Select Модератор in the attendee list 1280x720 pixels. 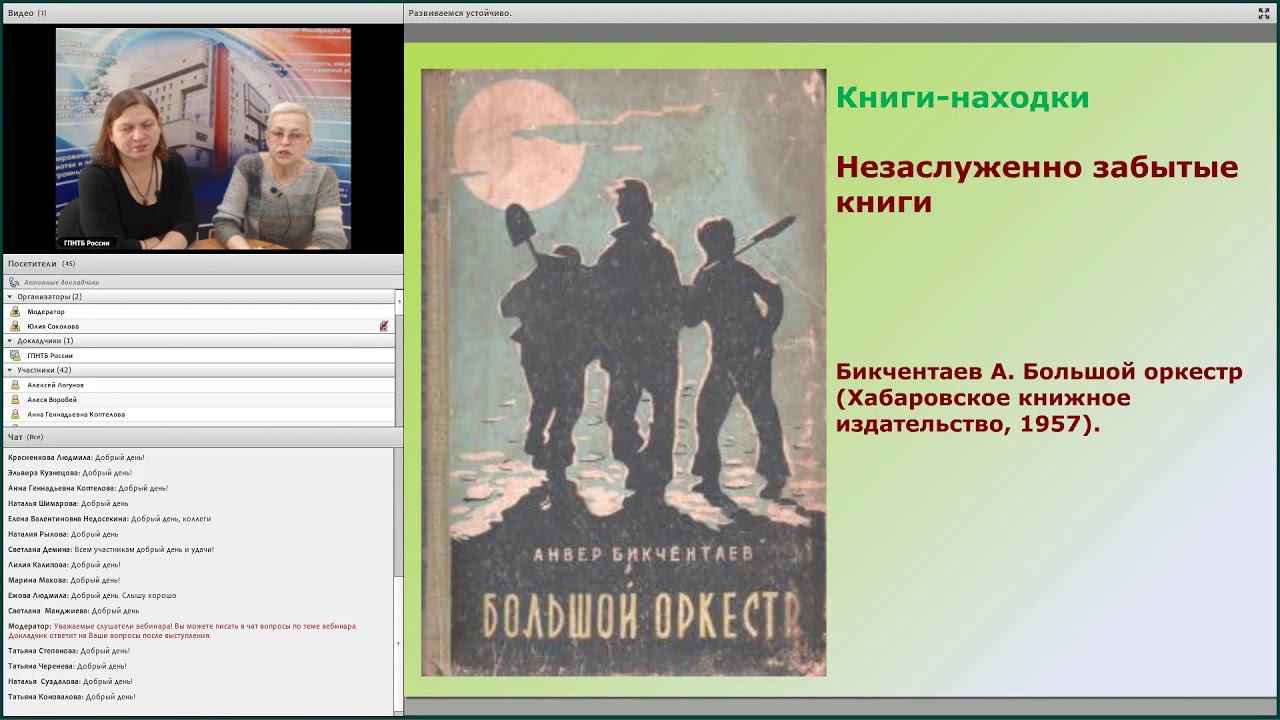199,312
